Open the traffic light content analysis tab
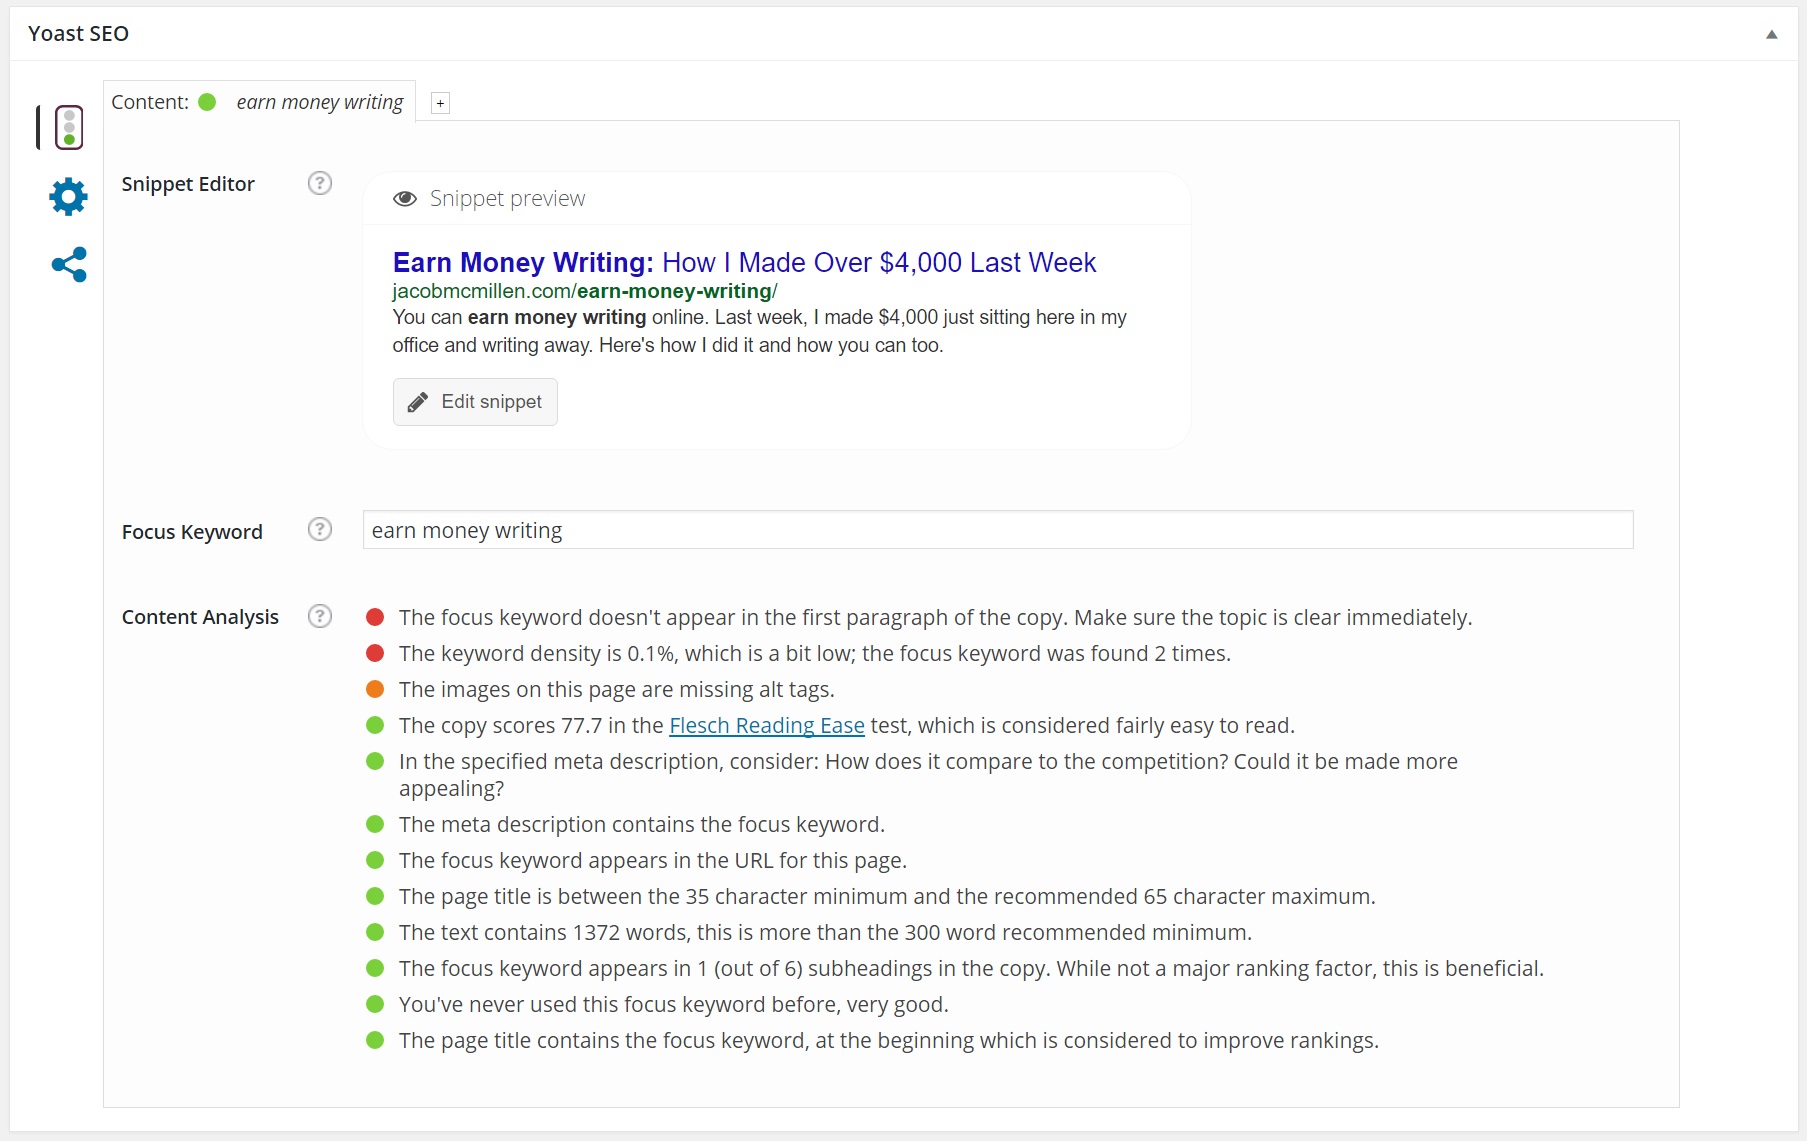The height and width of the screenshot is (1141, 1807). [x=68, y=127]
